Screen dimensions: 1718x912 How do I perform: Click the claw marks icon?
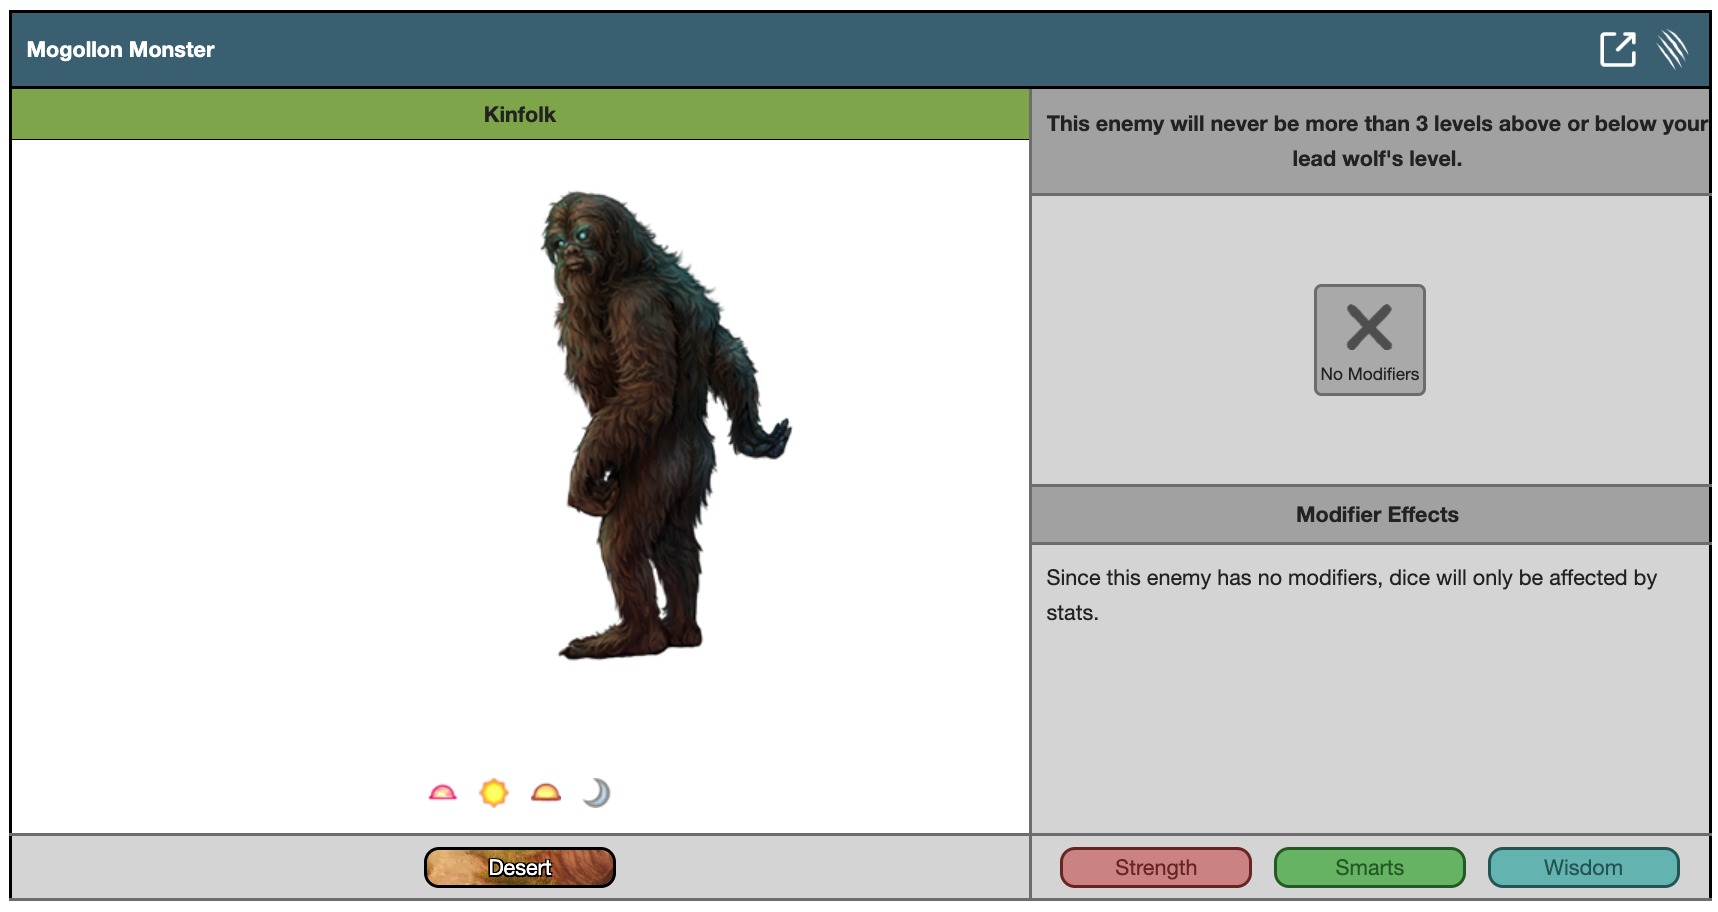coord(1672,49)
